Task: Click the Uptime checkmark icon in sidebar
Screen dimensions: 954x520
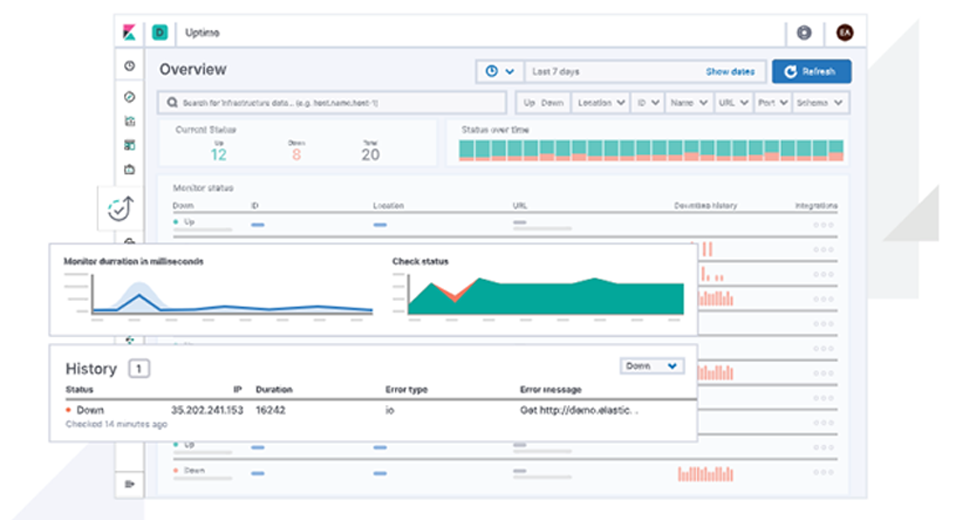Action: click(119, 209)
